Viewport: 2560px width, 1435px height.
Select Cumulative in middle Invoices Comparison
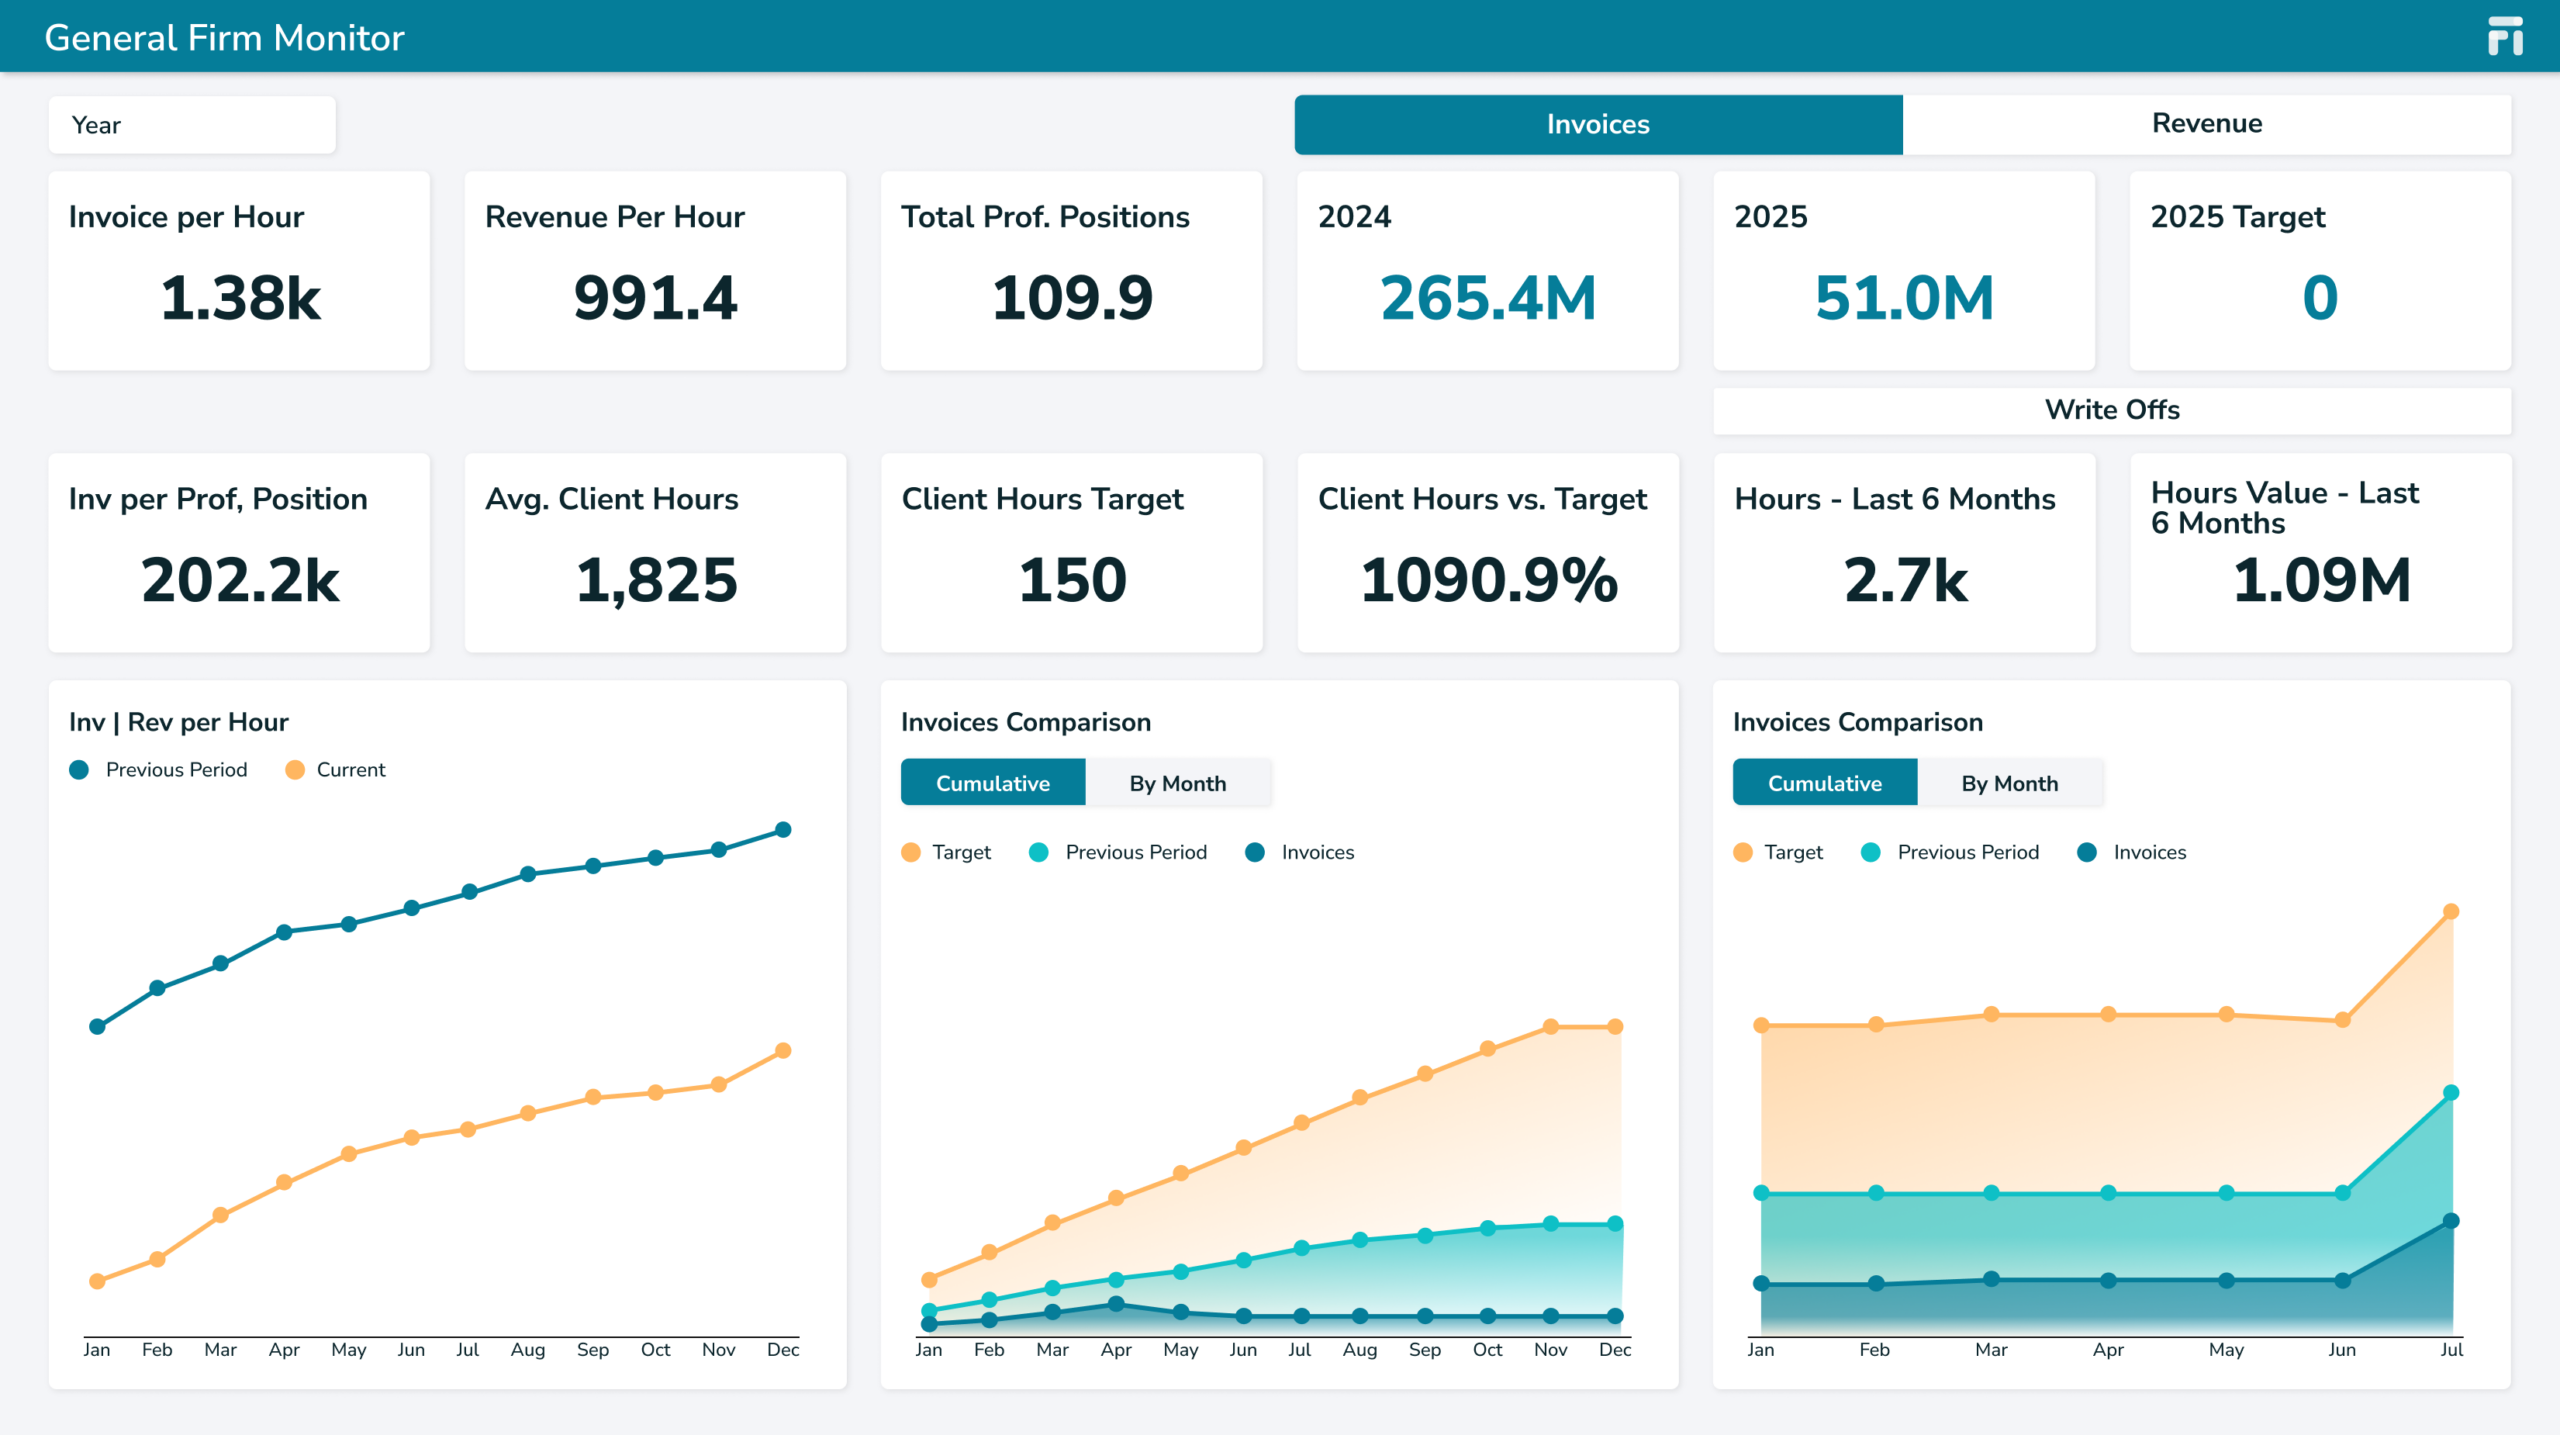pos(993,783)
